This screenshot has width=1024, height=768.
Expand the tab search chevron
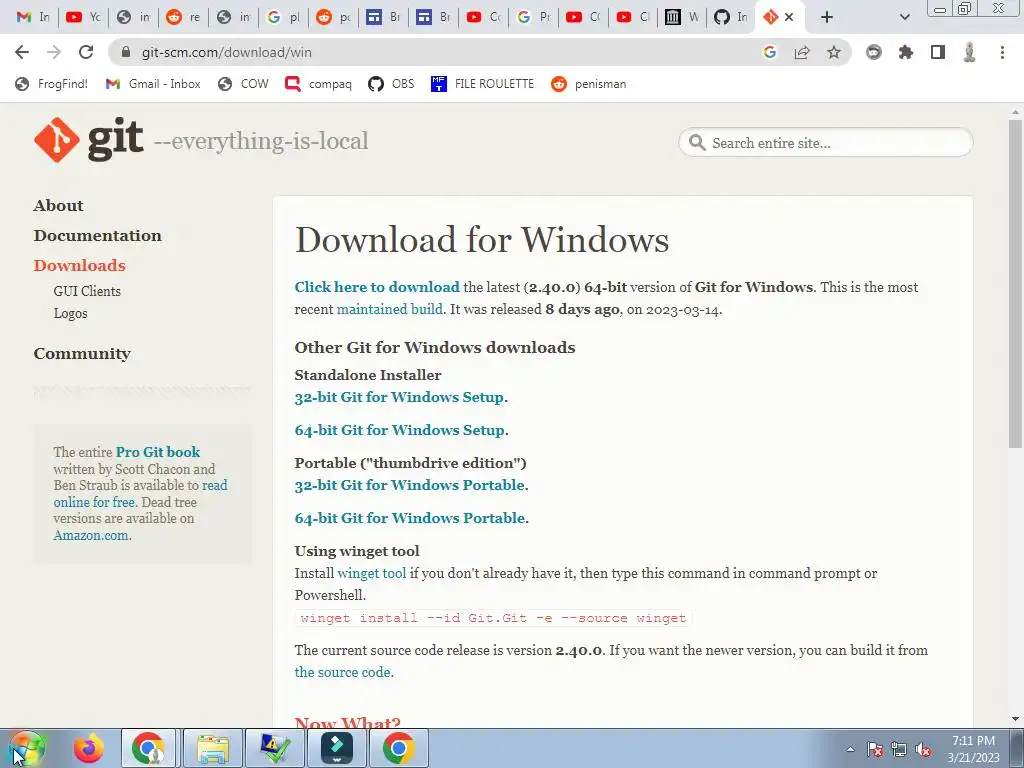click(x=904, y=17)
